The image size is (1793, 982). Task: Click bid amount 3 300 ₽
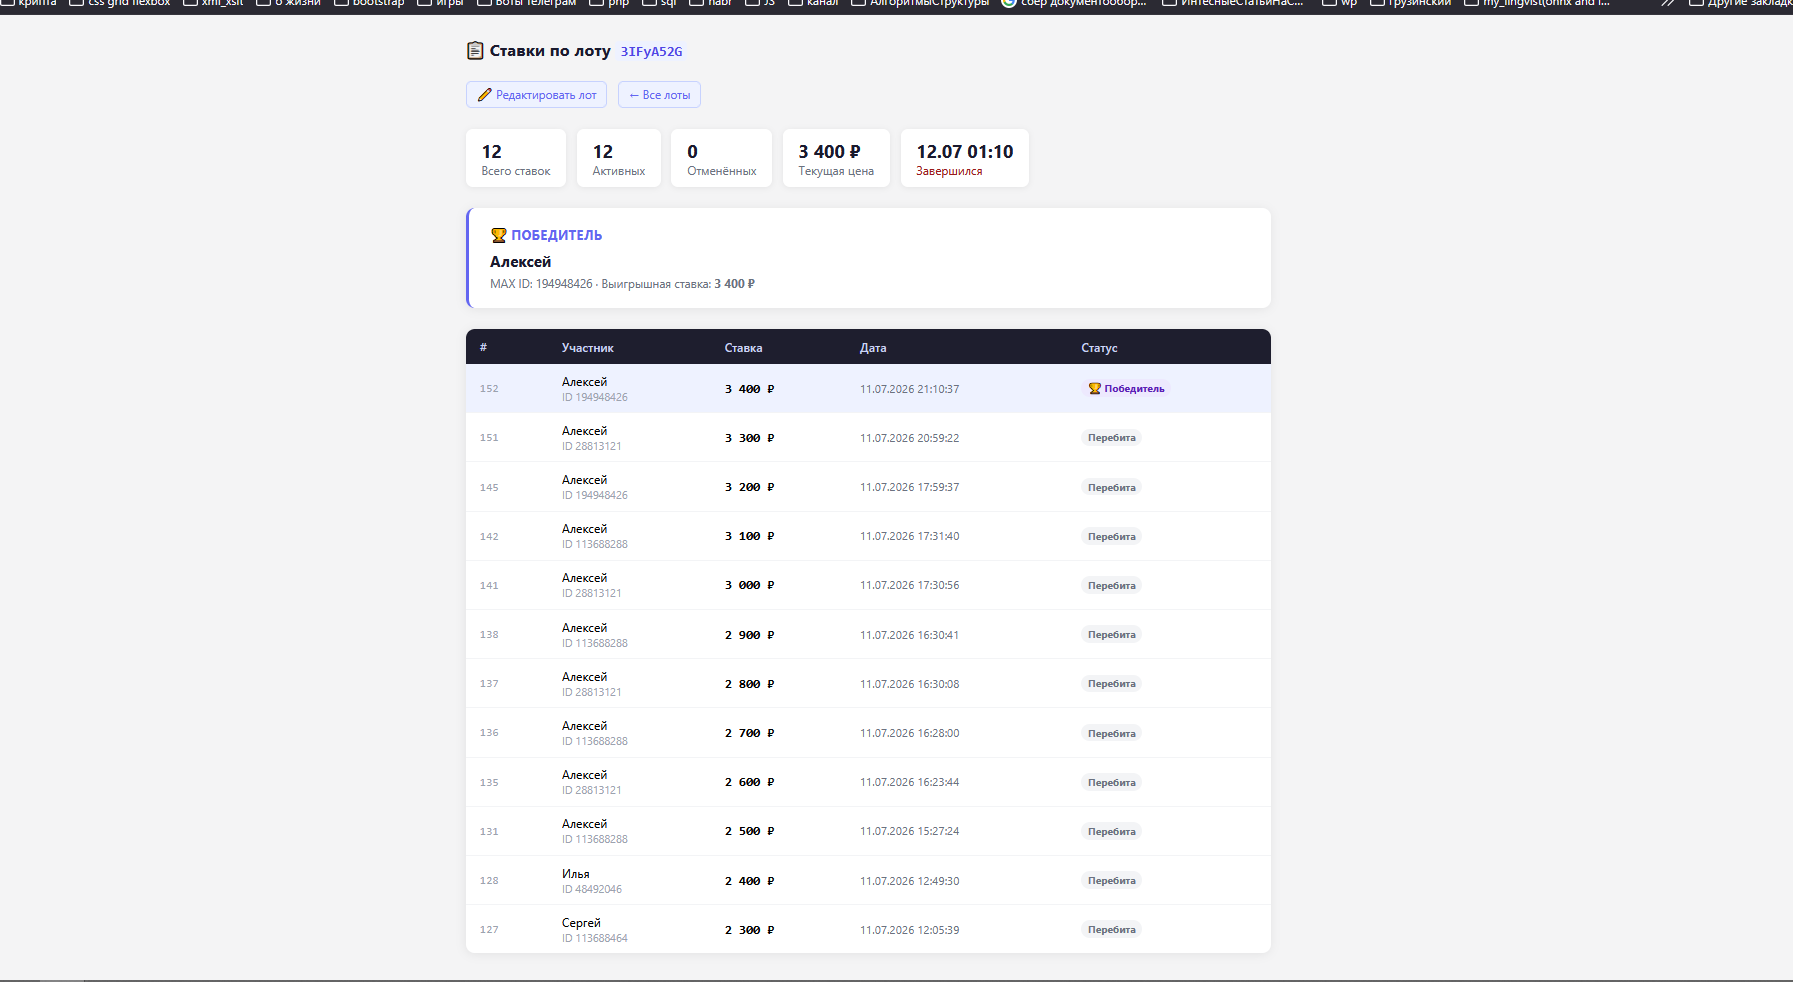(749, 438)
